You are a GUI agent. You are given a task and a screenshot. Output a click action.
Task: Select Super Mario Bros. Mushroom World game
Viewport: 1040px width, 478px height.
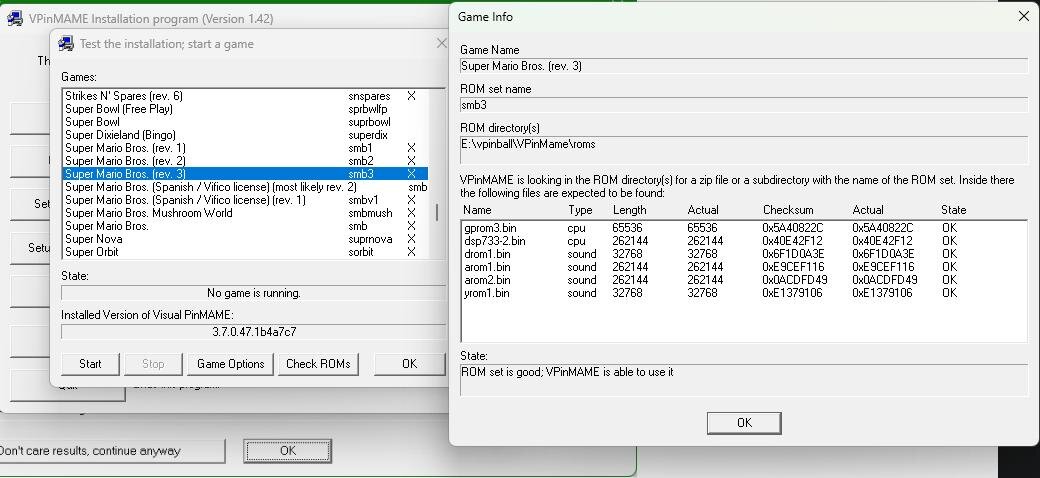coord(148,213)
